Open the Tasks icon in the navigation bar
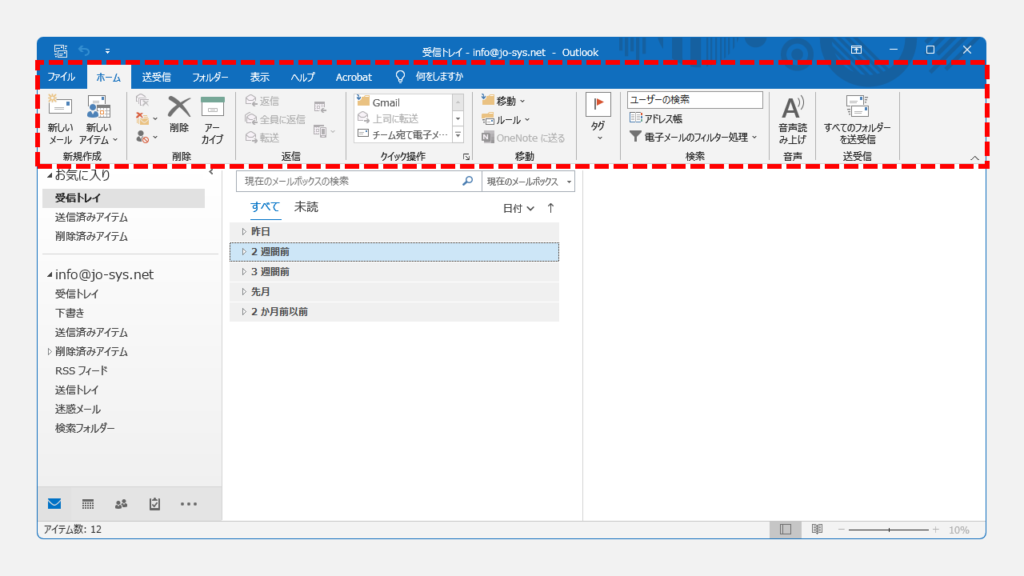Image resolution: width=1024 pixels, height=576 pixels. tap(154, 504)
